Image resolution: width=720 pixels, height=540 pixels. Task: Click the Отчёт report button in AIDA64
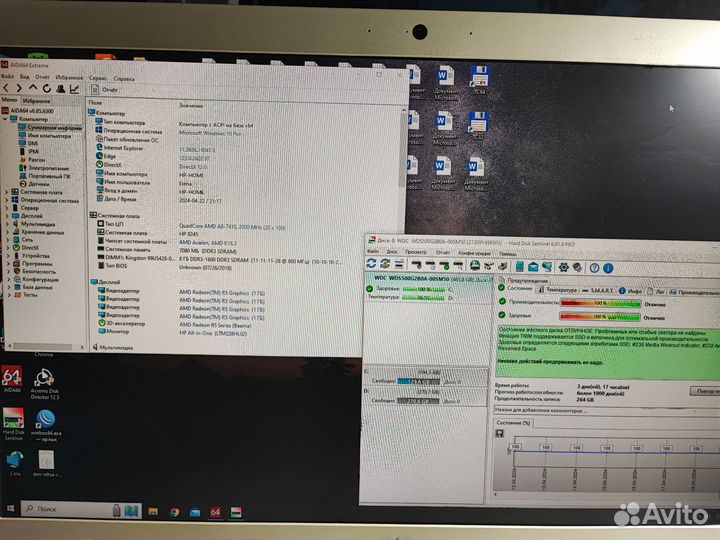(105, 90)
